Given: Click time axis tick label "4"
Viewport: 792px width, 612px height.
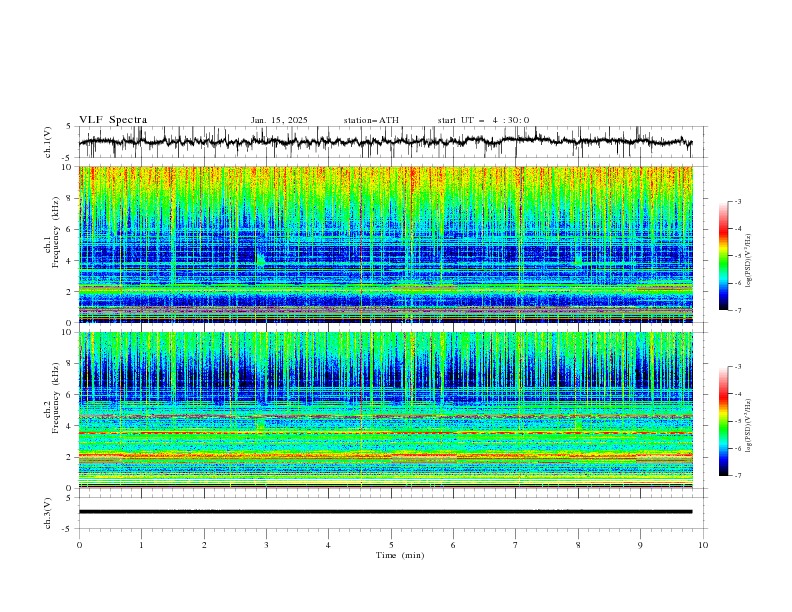Looking at the screenshot, I should [x=328, y=545].
